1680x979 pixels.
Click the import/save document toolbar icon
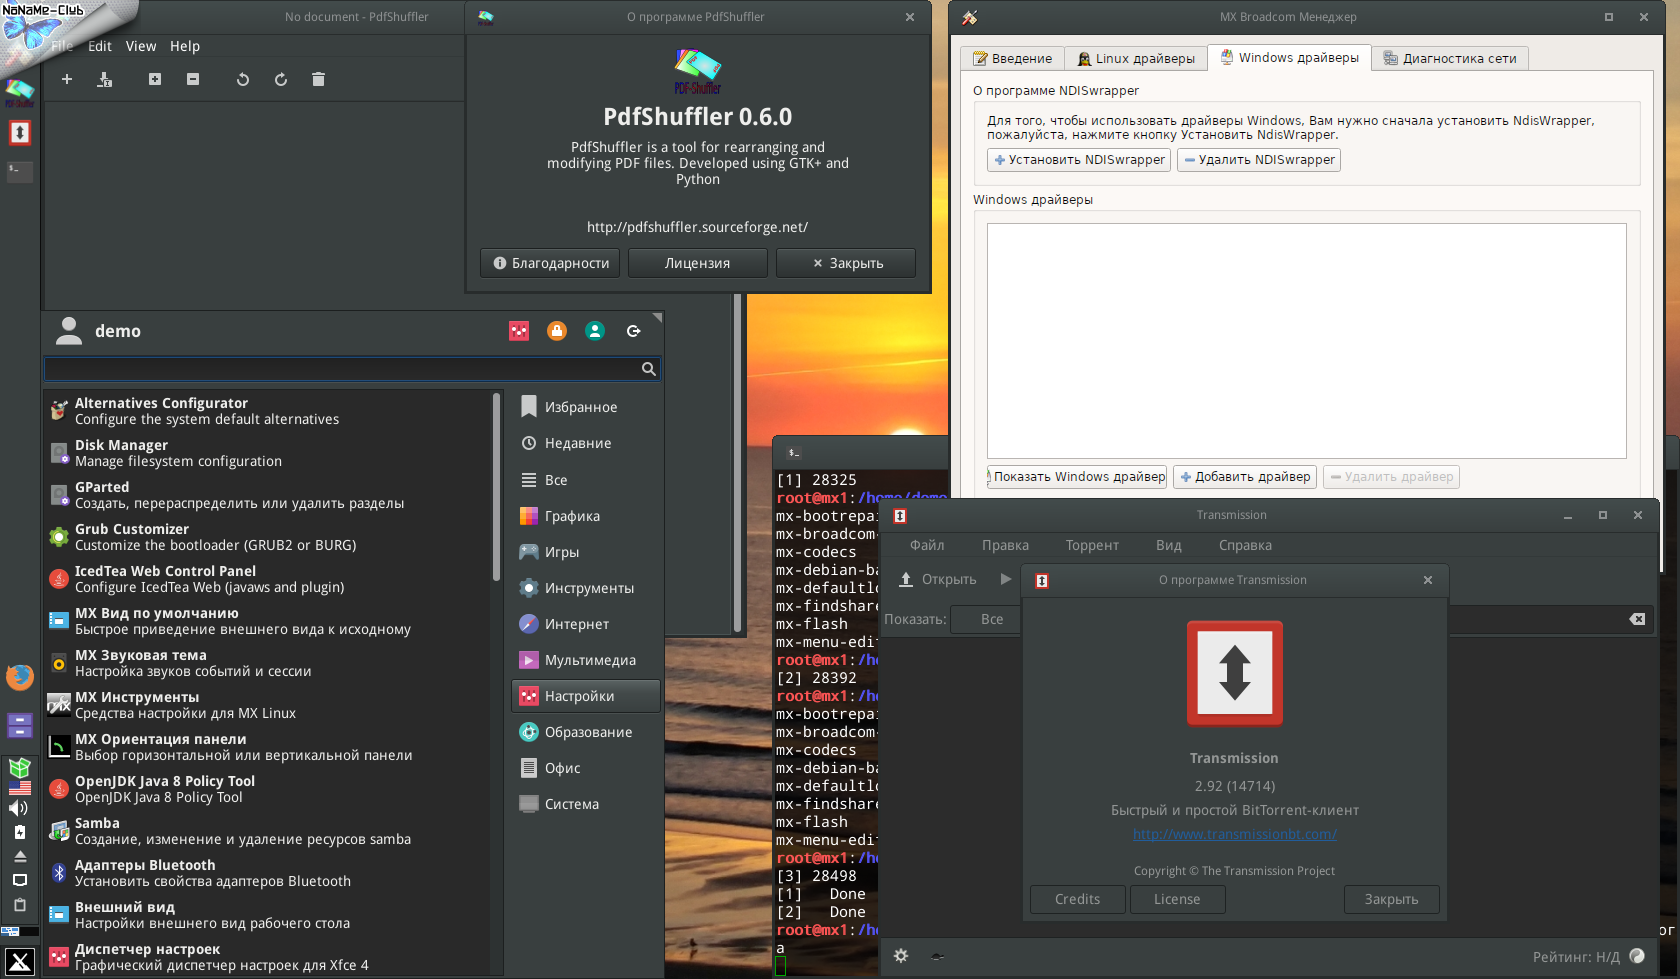pos(105,80)
